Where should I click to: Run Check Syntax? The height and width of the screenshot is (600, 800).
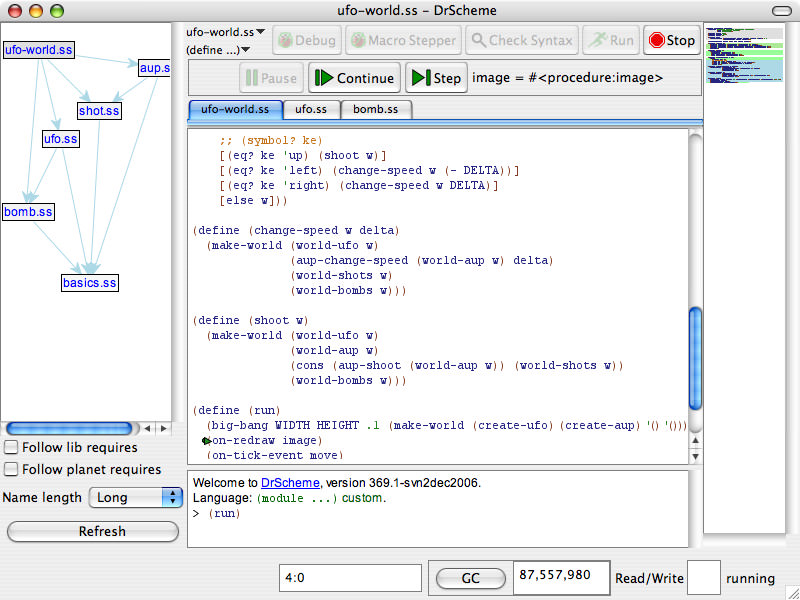pos(522,40)
